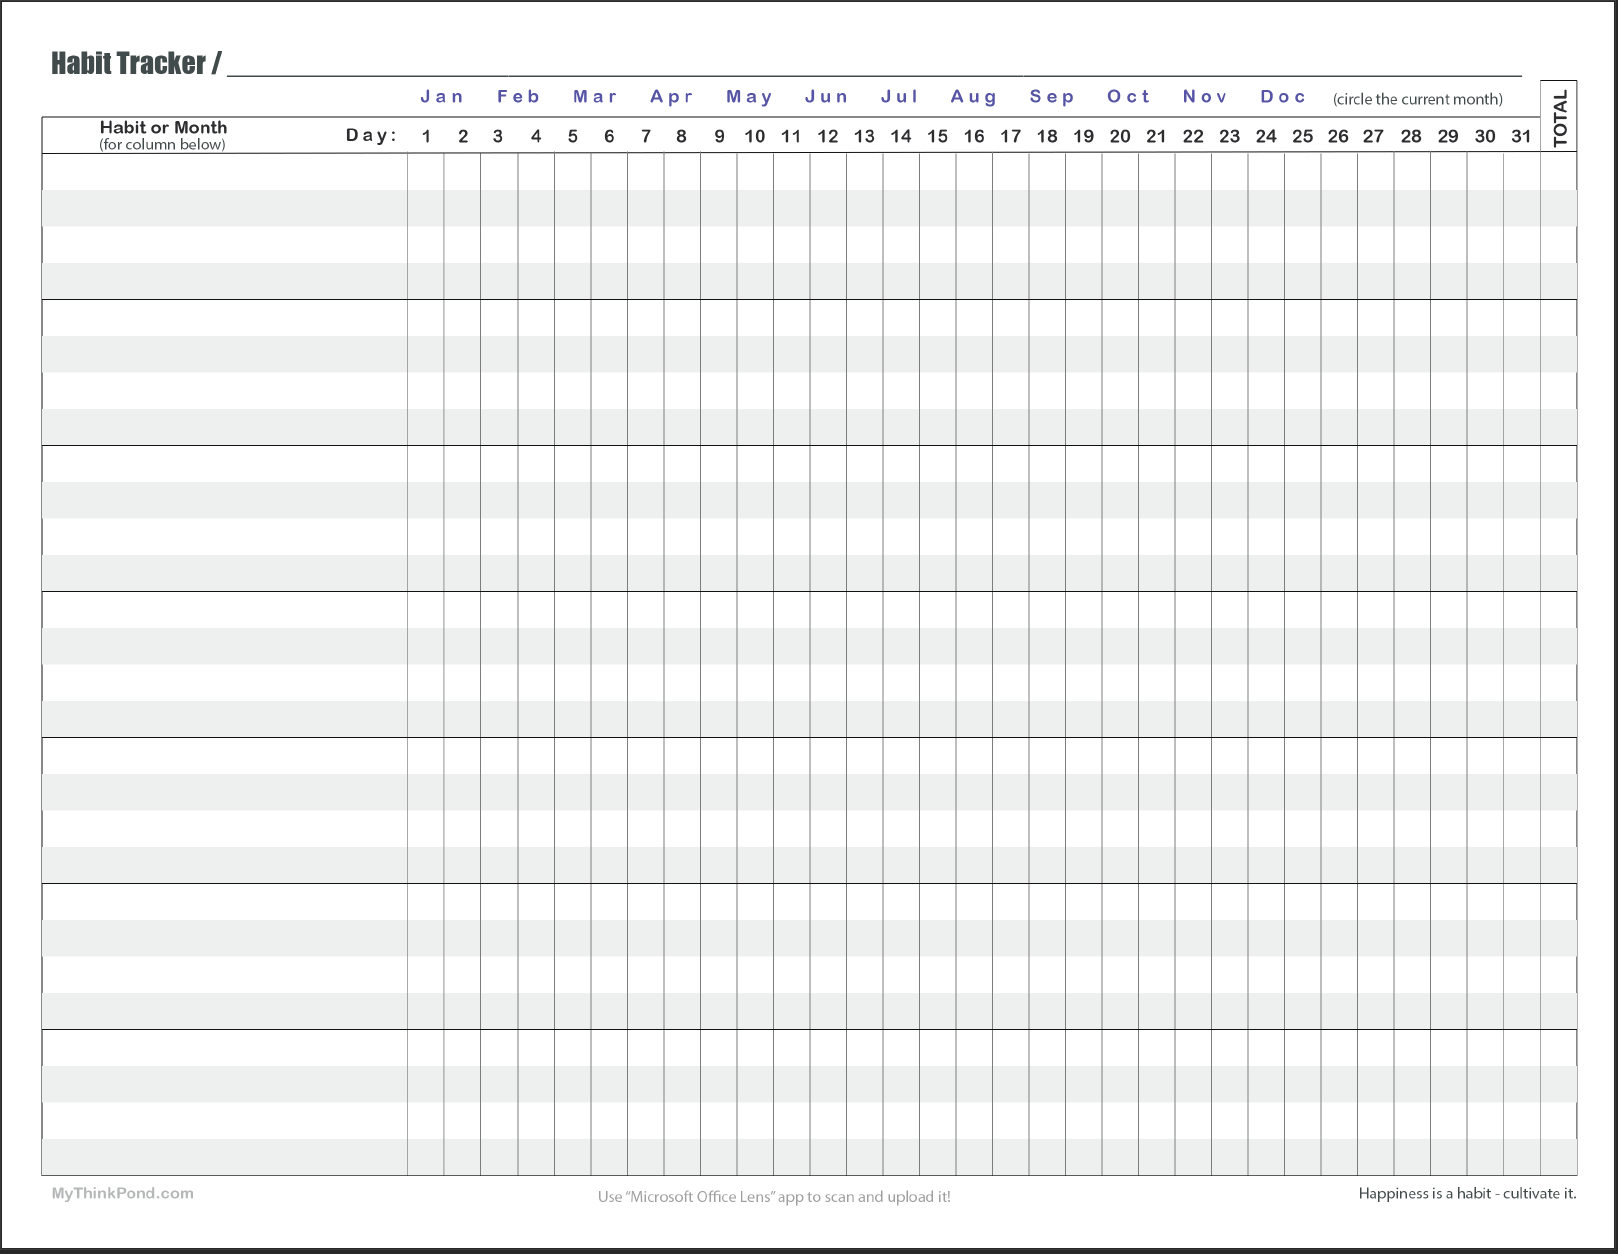The image size is (1618, 1254).
Task: Click day number 10 header
Action: pos(755,136)
